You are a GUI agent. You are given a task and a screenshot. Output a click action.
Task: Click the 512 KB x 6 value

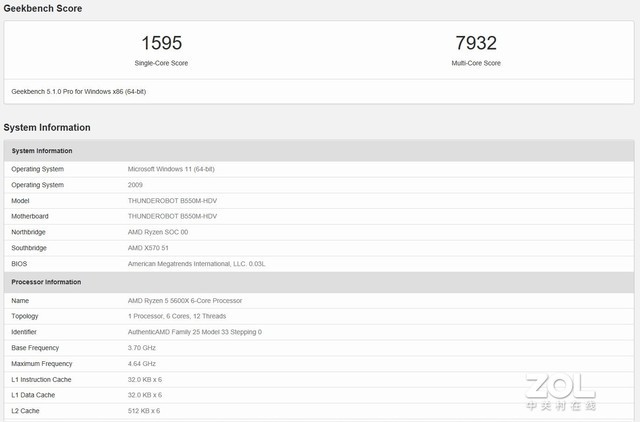point(144,411)
